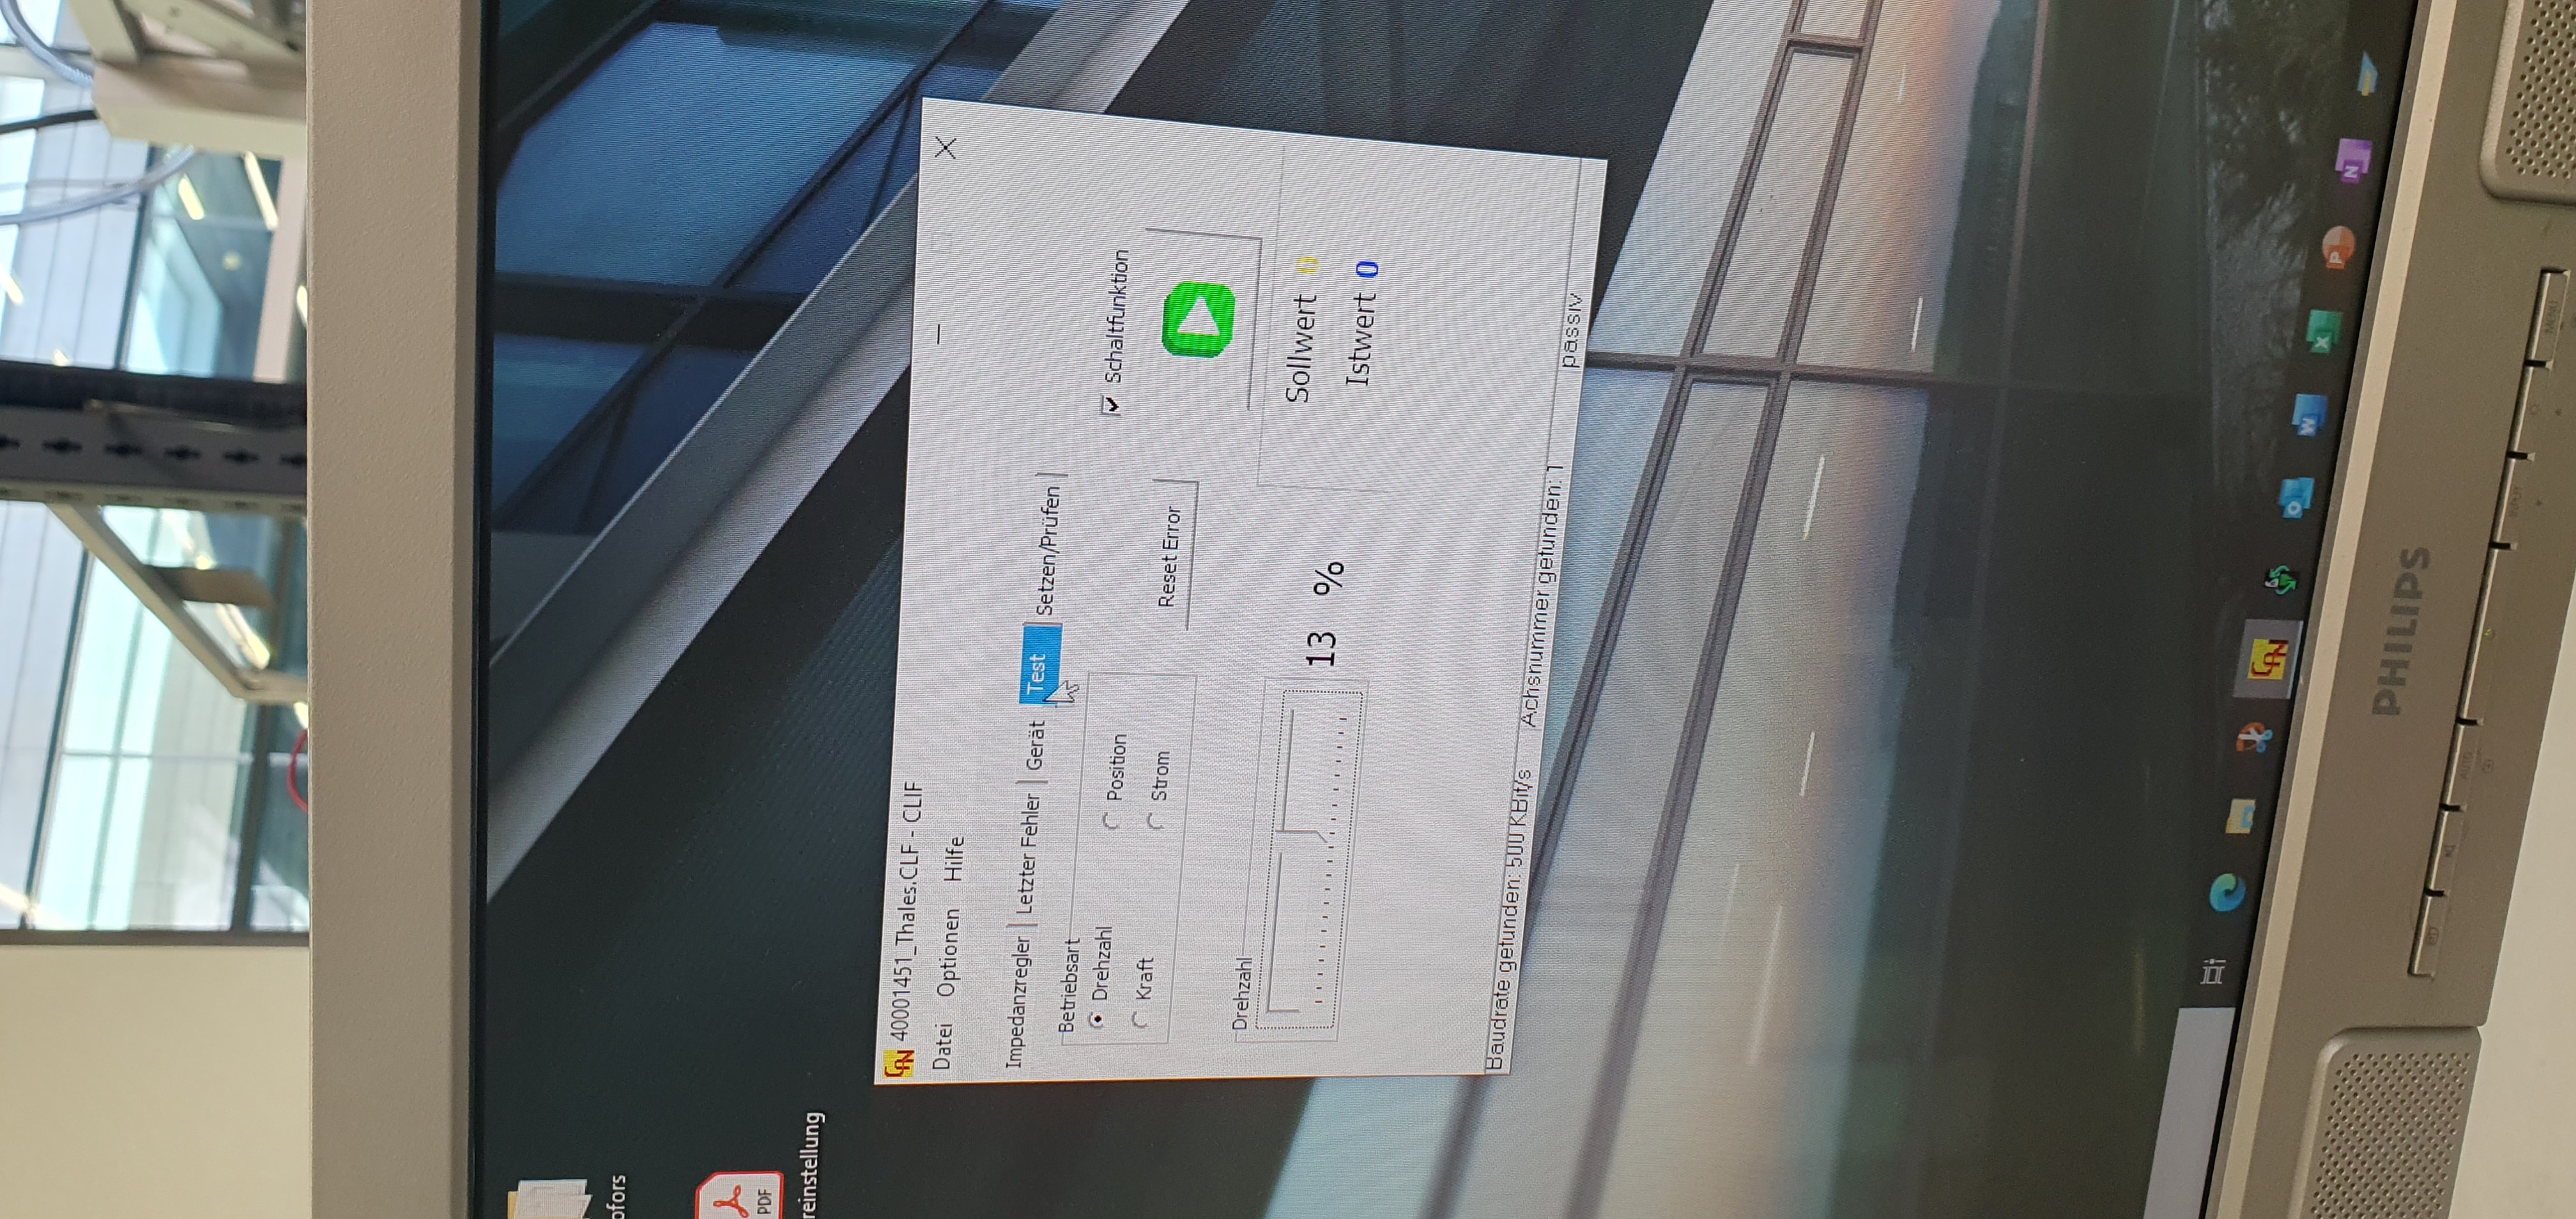Launch PowerPoint from the taskbar
The width and height of the screenshot is (2576, 1219).
click(x=2338, y=247)
